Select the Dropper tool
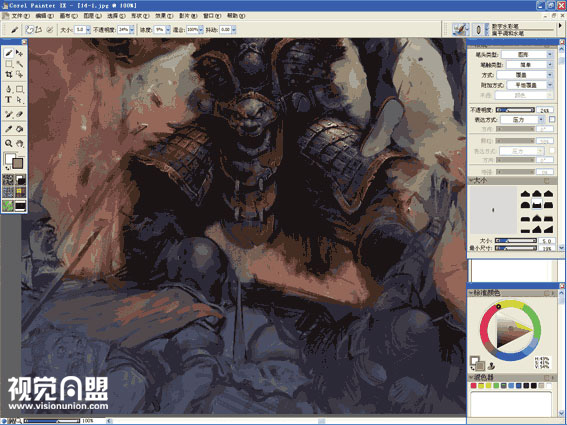 pyautogui.click(x=9, y=129)
